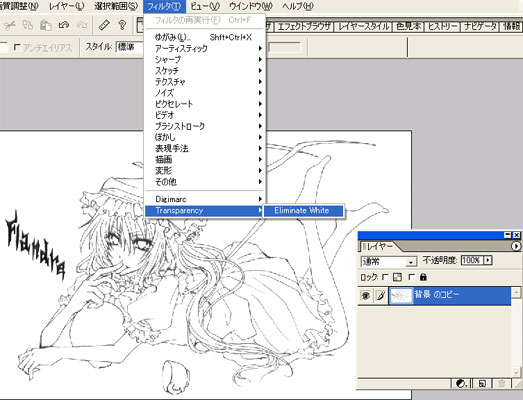This screenshot has height=400, width=523.
Task: Select the レイヤー tab in the Layers panel
Action: click(380, 247)
